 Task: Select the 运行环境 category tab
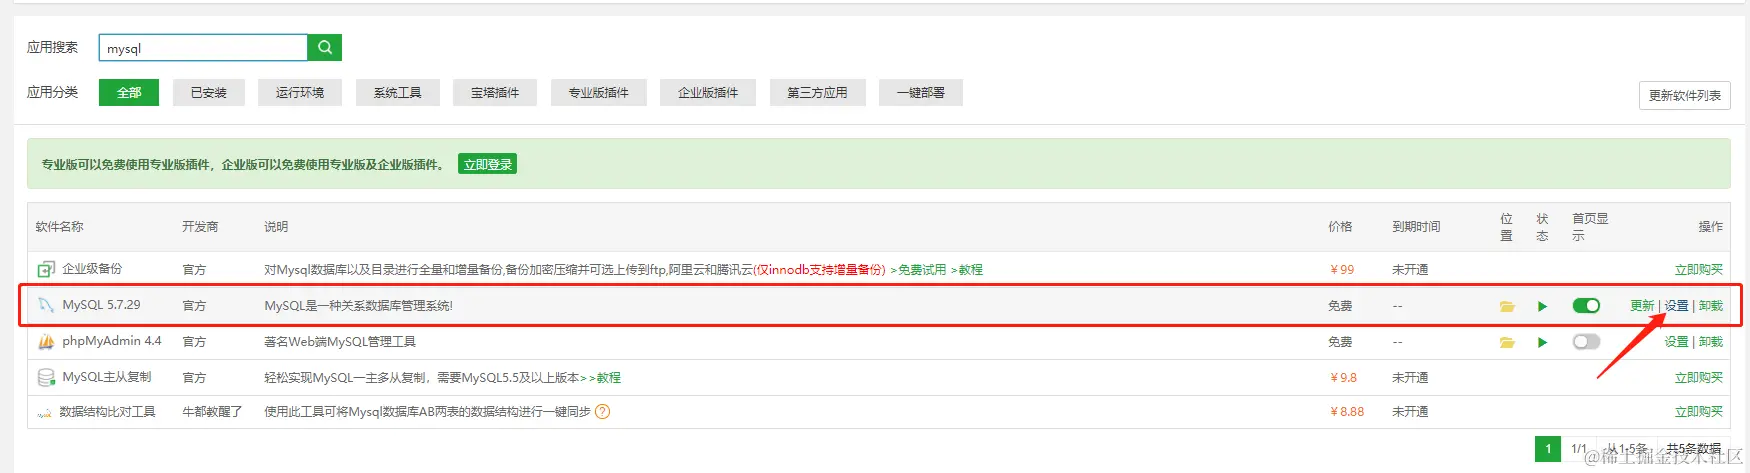[x=299, y=92]
